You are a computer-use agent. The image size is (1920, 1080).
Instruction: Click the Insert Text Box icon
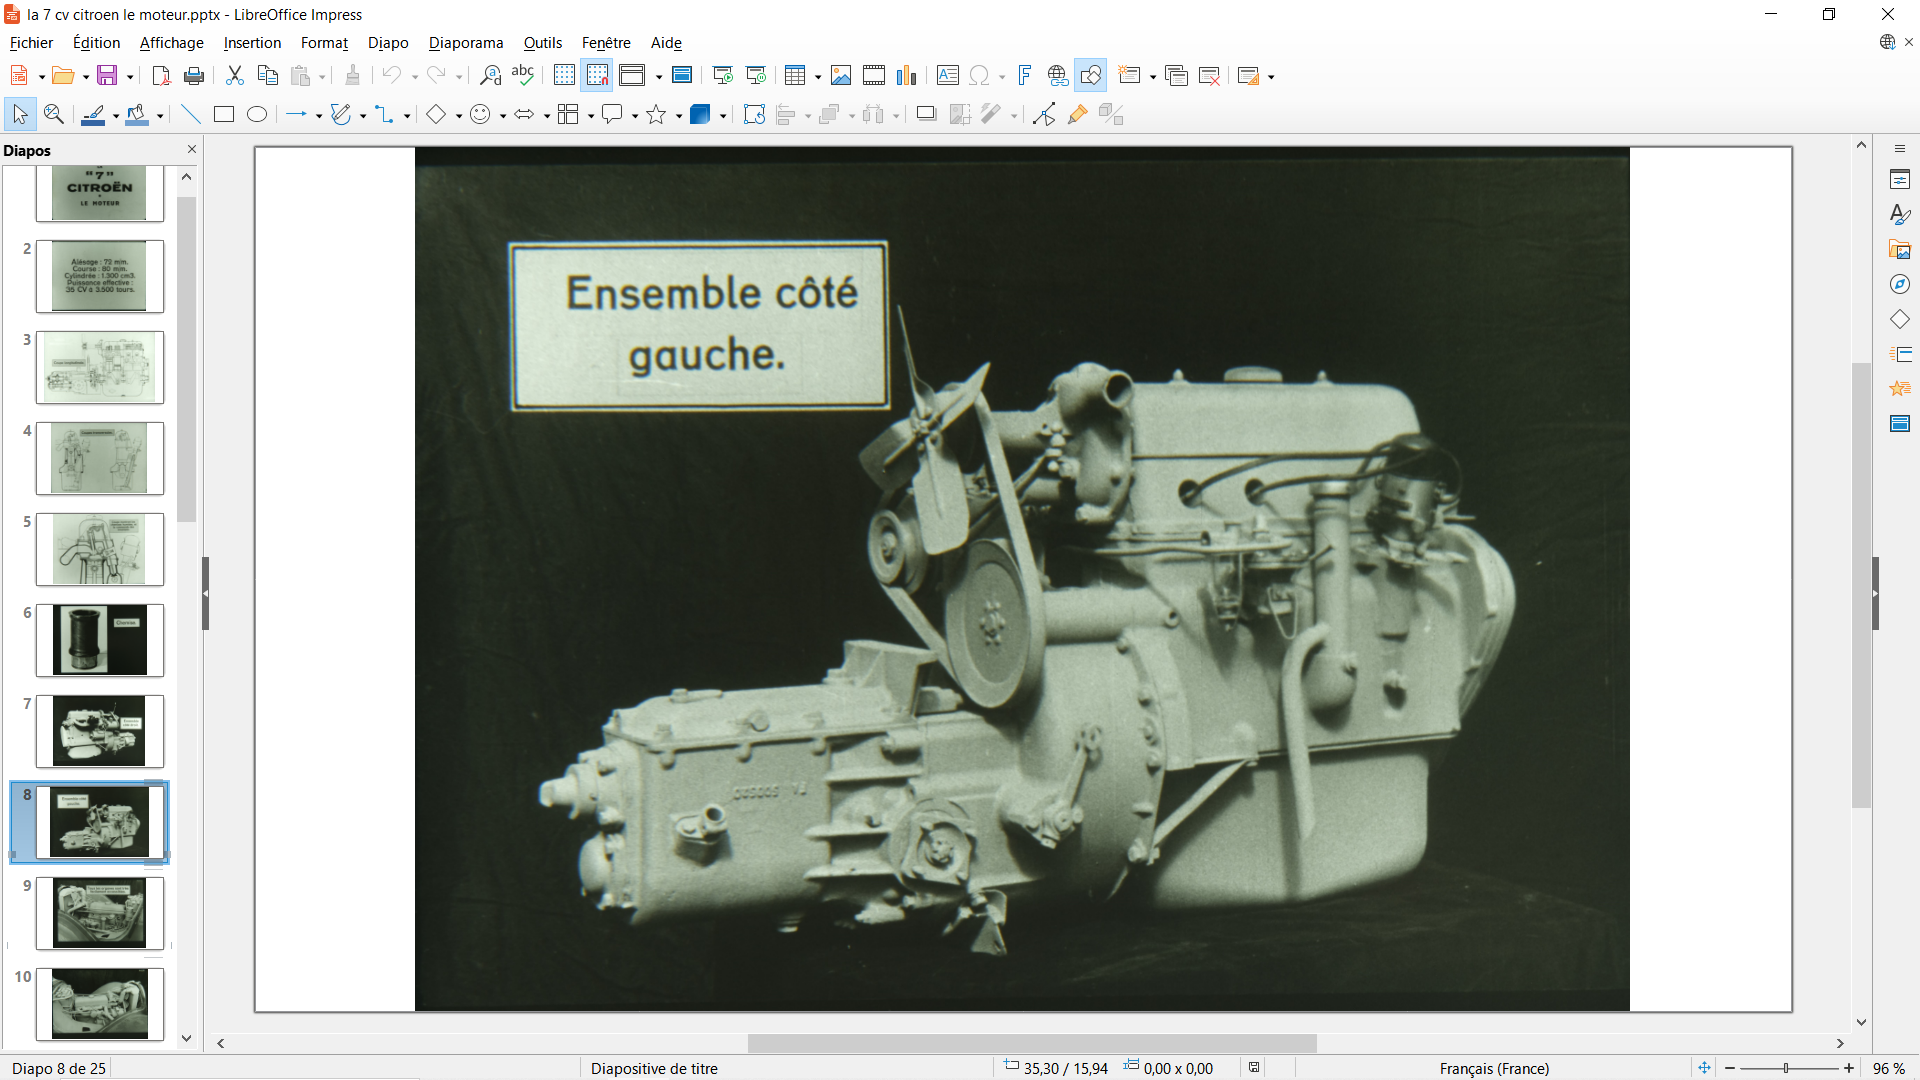point(948,76)
